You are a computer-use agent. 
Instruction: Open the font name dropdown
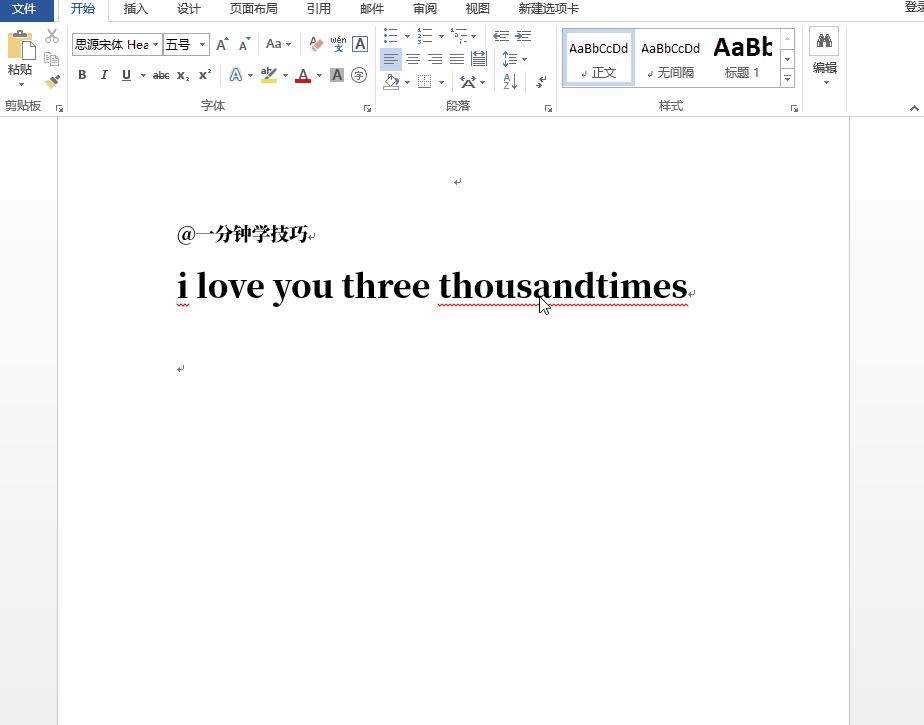click(156, 45)
